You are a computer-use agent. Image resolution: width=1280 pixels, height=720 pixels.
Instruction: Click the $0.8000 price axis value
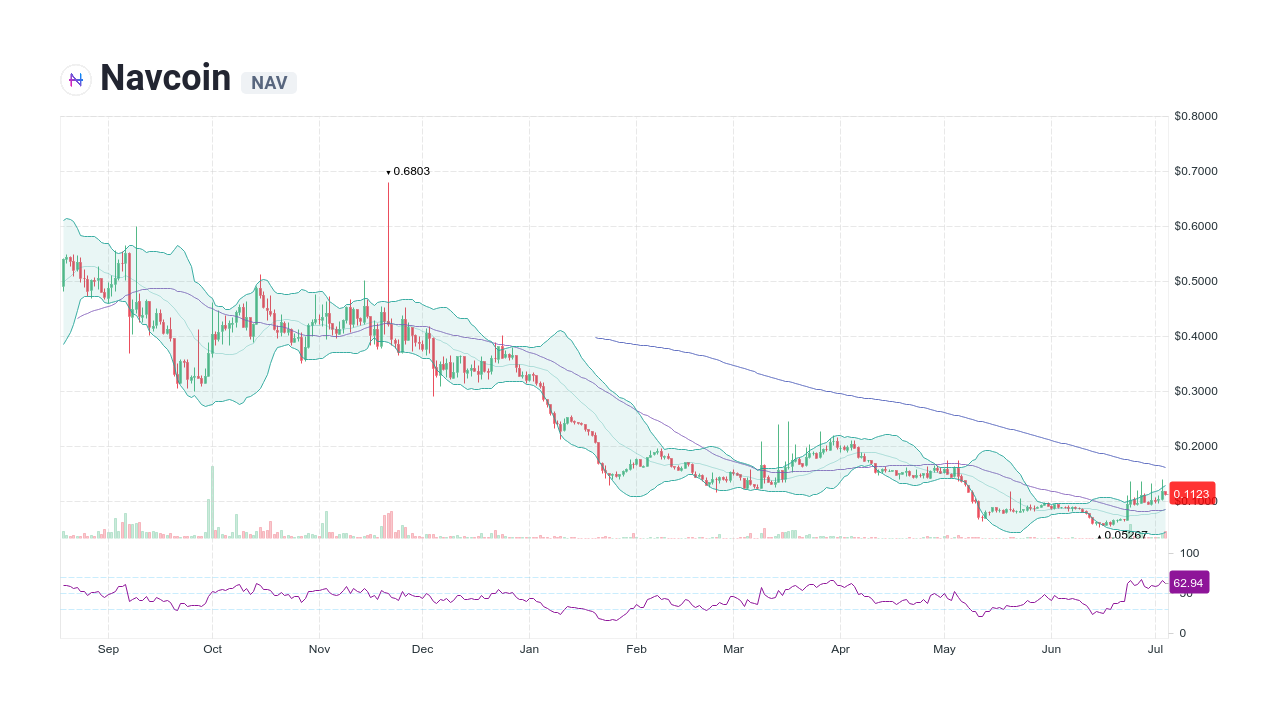(x=1196, y=115)
